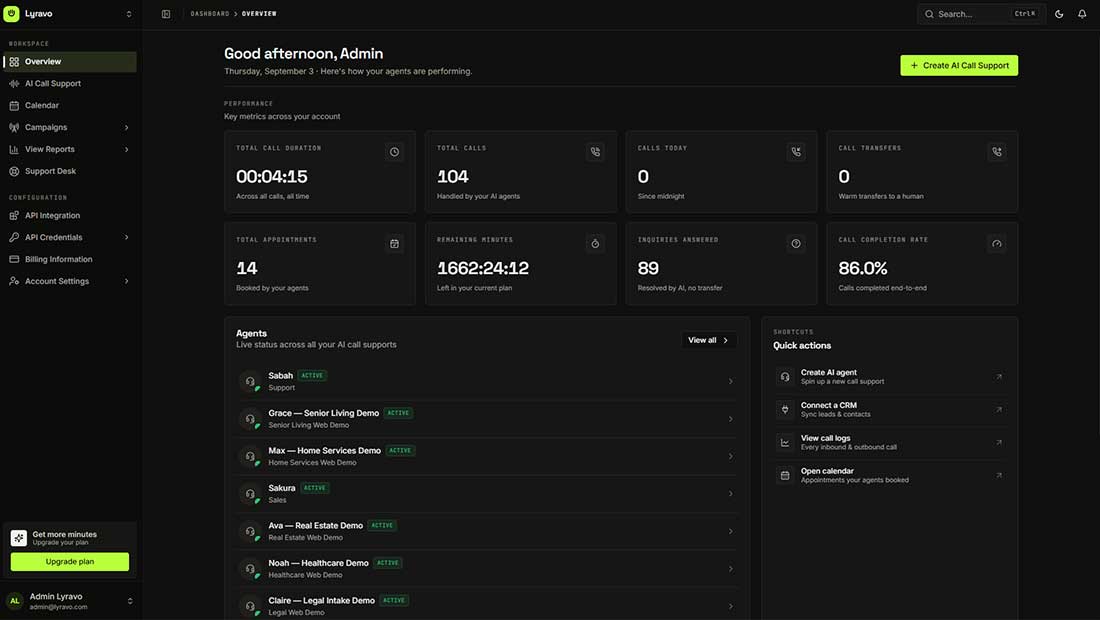Click the Dashboard breadcrumb link
Screen dimensions: 1100x620
pyautogui.click(x=210, y=14)
